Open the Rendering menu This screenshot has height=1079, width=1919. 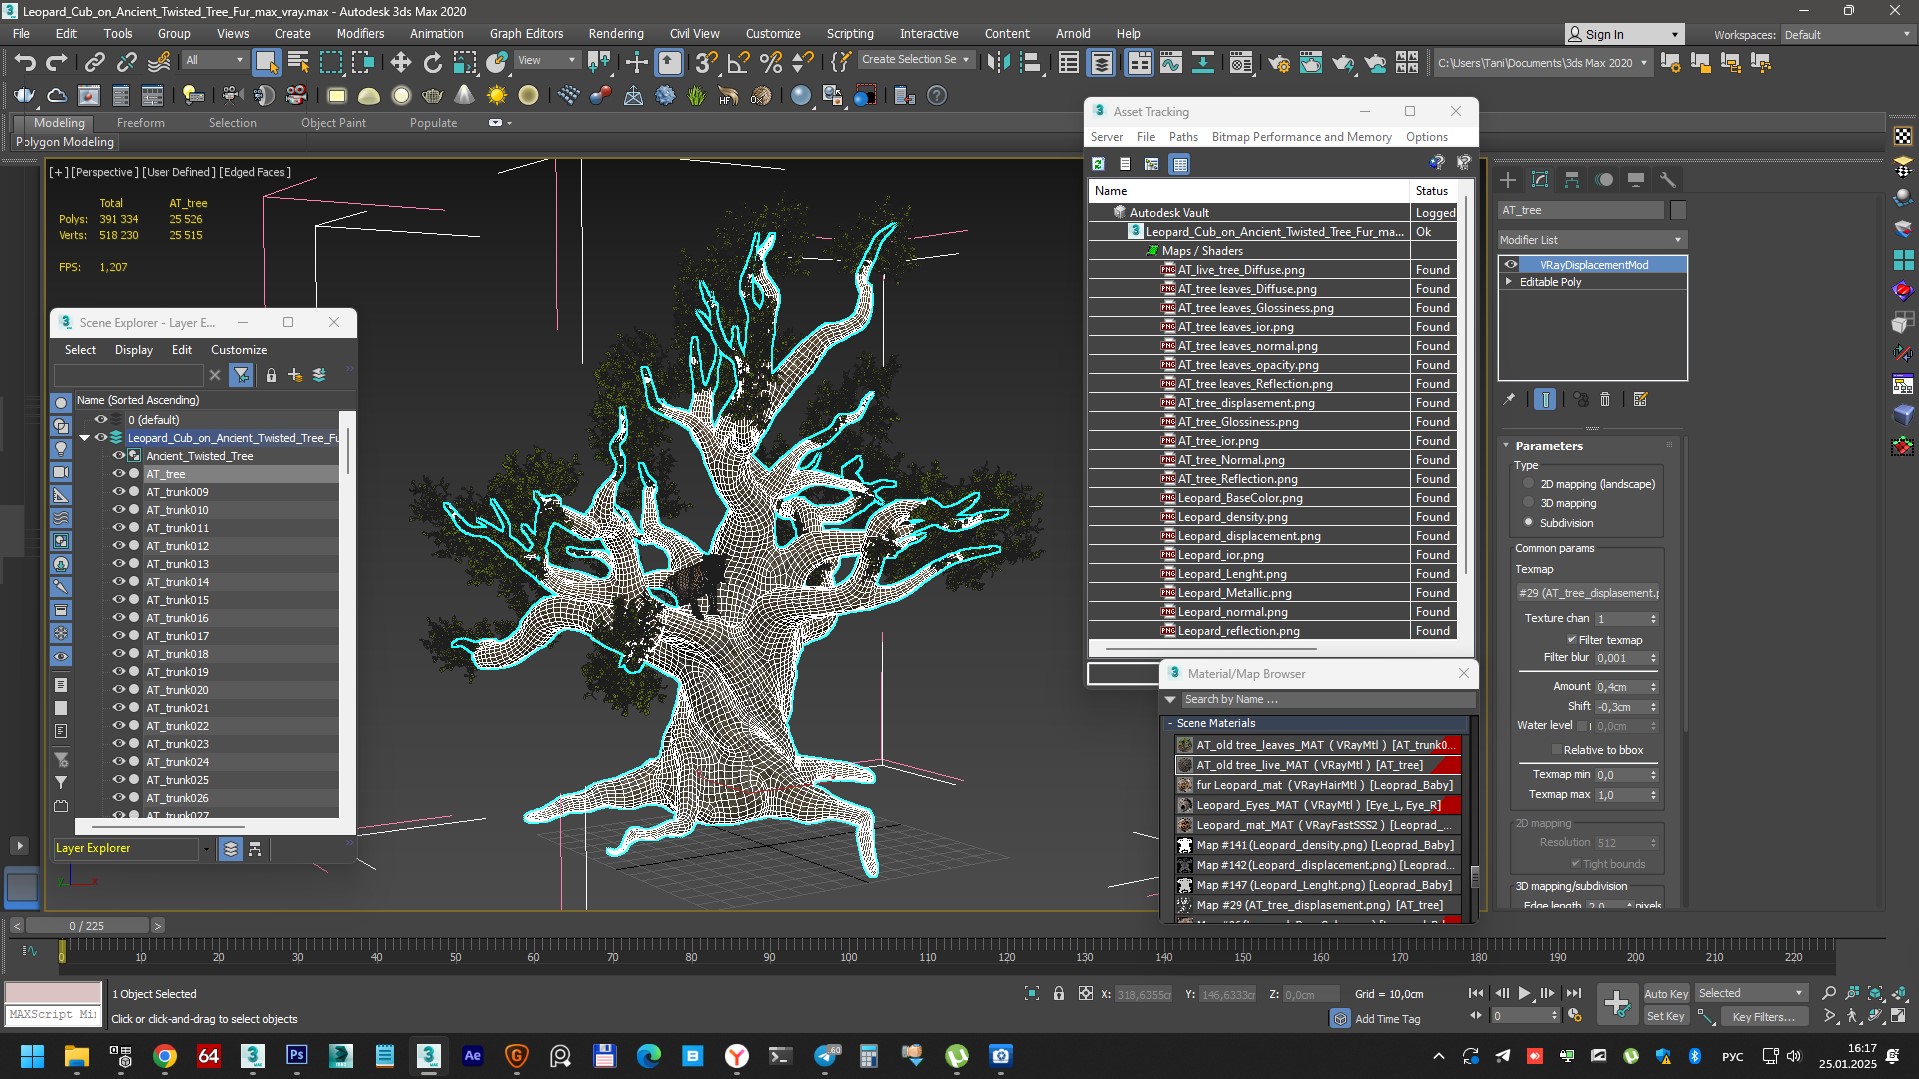tap(615, 33)
